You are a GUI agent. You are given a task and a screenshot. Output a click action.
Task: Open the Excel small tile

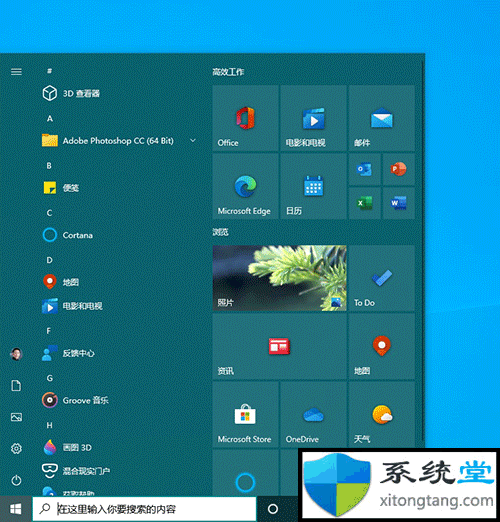coord(364,203)
